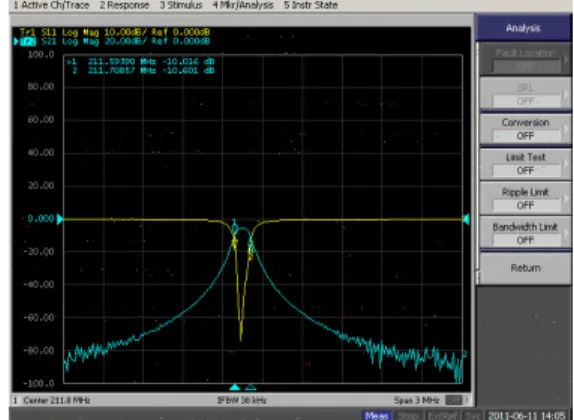Click the date and time 2011-06-11 14:05
This screenshot has width=574, height=420.
[x=527, y=416]
